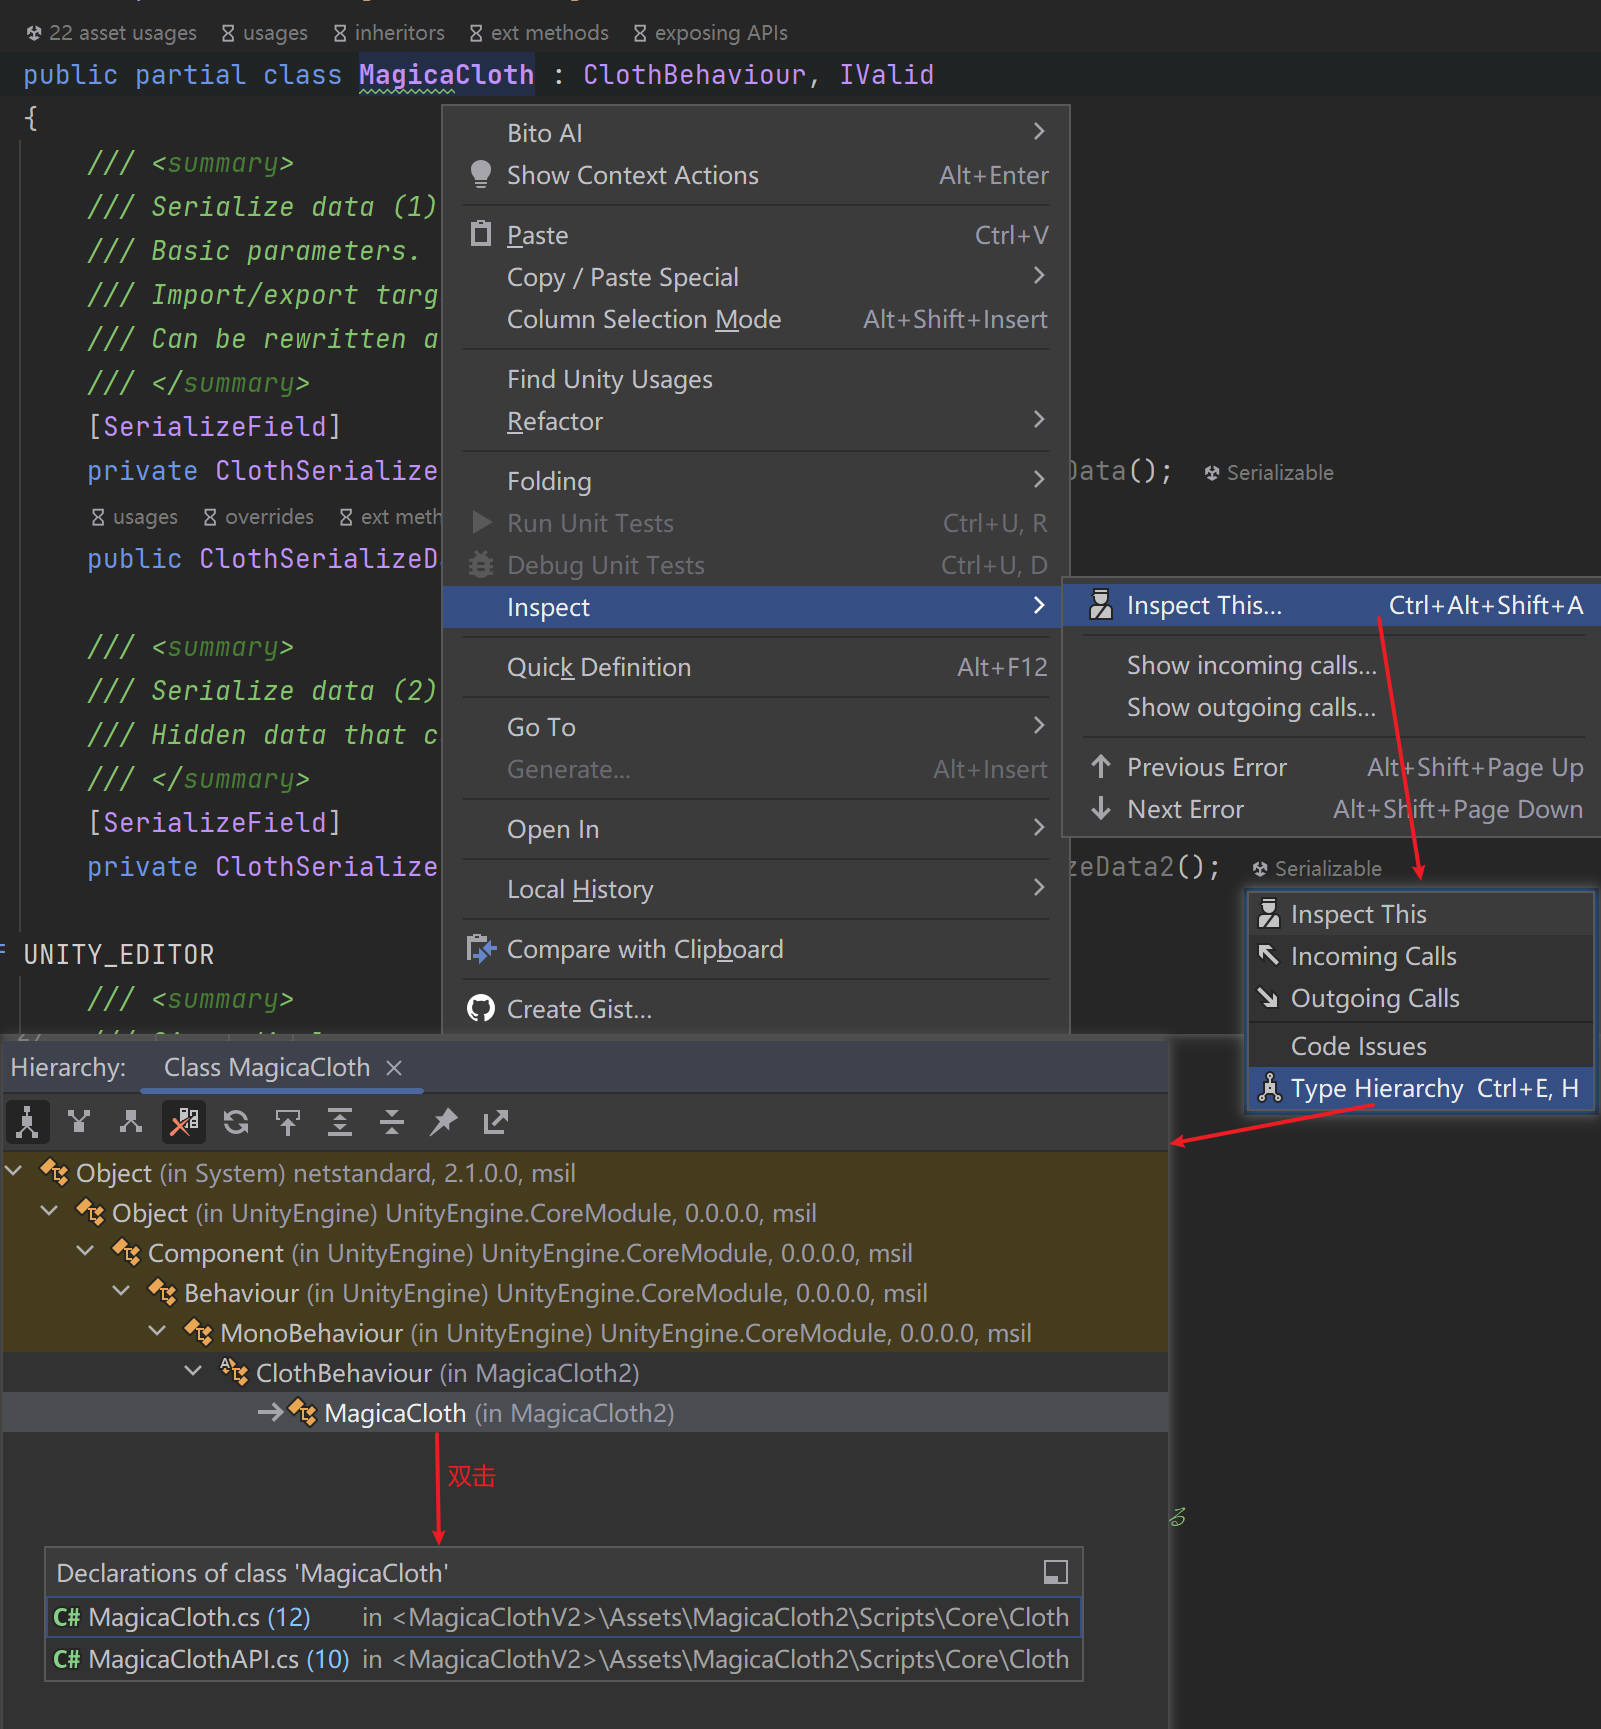Click the IValid interface name in code
Viewport: 1601px width, 1729px height.
click(x=886, y=75)
